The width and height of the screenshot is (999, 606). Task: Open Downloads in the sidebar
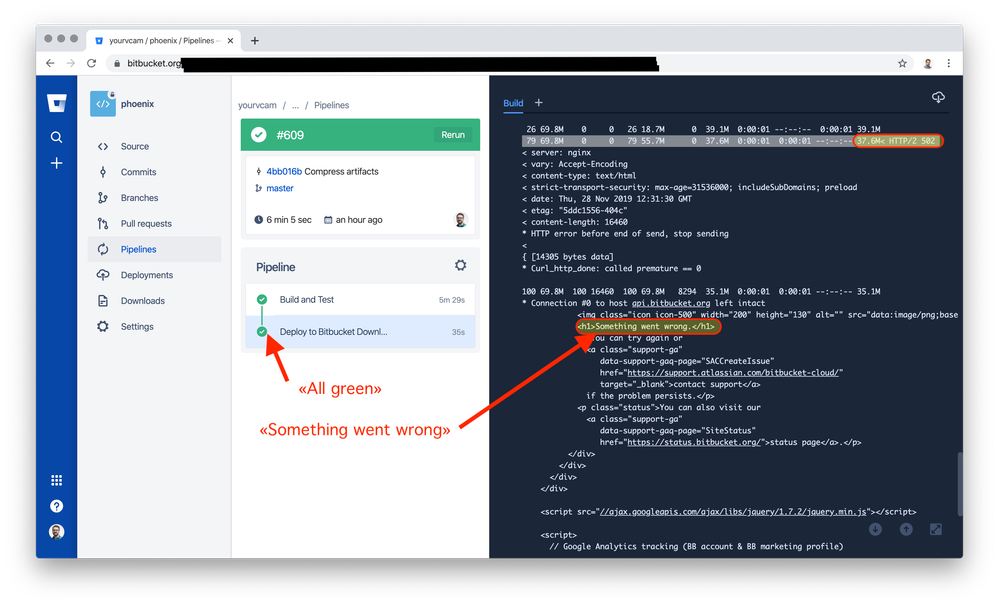click(154, 301)
